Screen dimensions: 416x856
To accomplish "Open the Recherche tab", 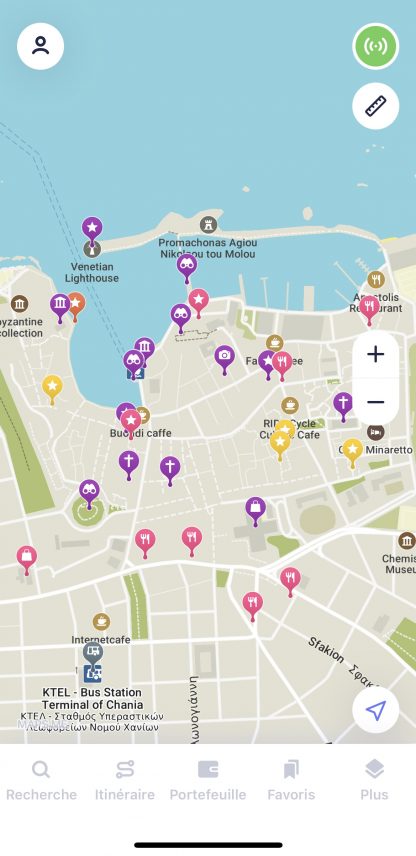I will click(x=41, y=781).
